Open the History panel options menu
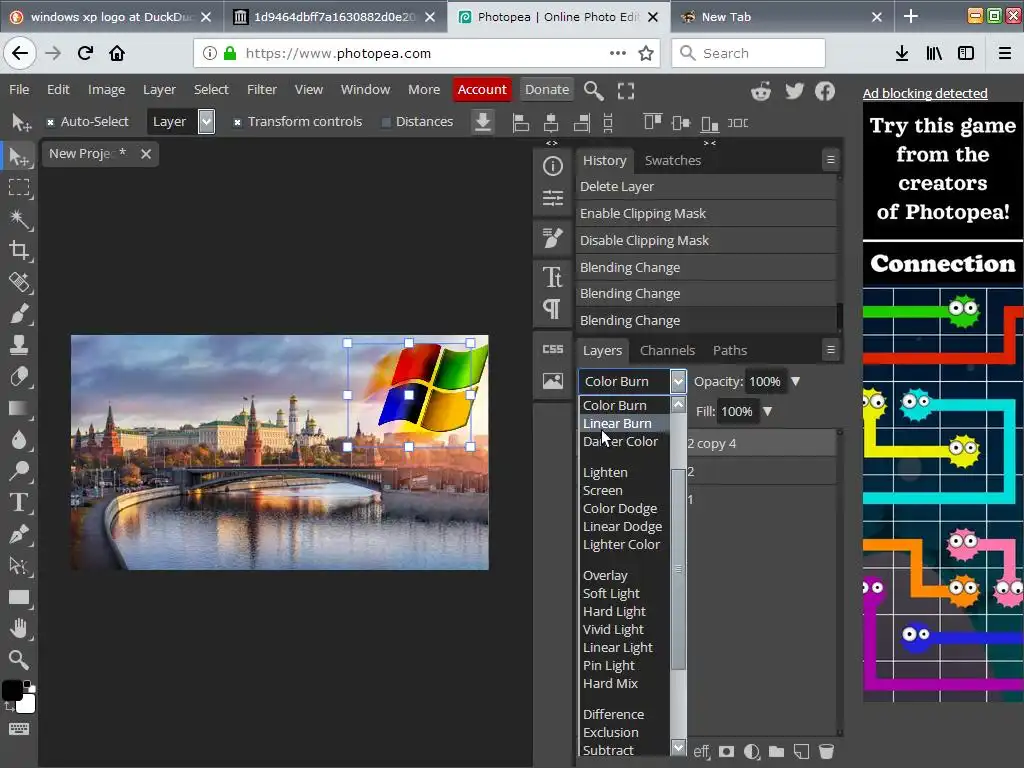Image resolution: width=1024 pixels, height=768 pixels. click(830, 159)
